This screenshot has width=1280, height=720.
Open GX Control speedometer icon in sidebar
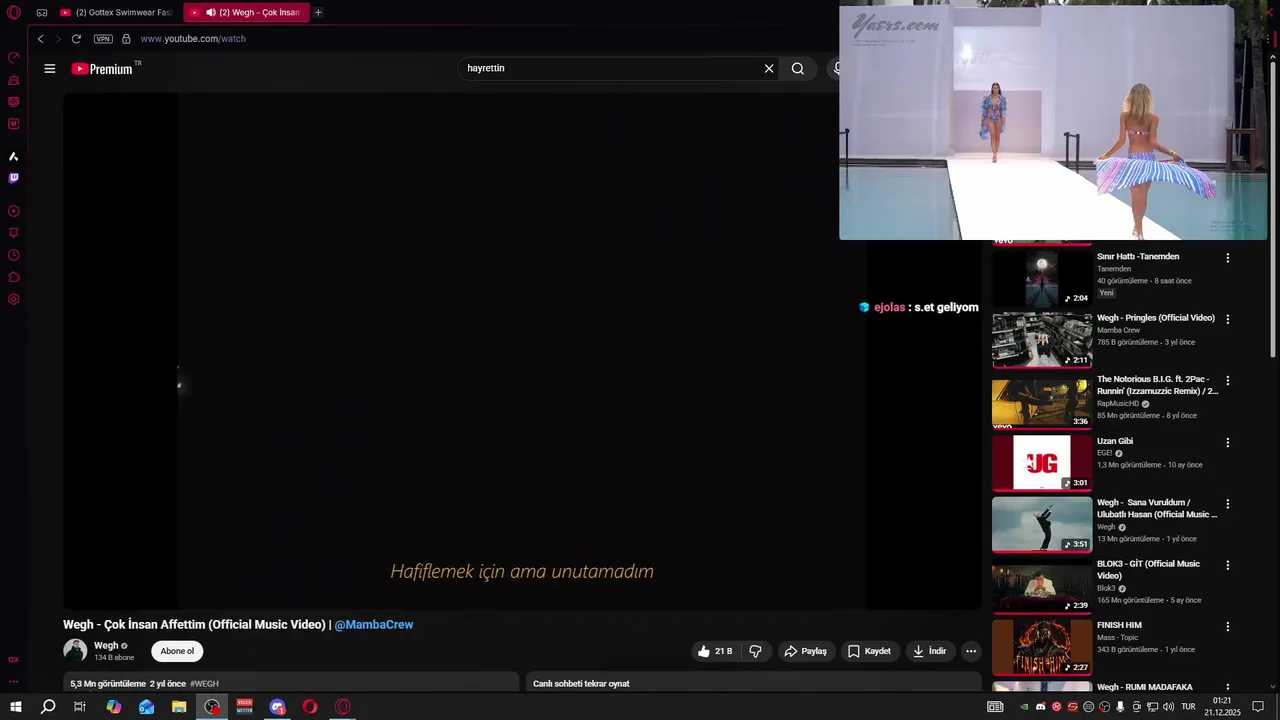14,58
